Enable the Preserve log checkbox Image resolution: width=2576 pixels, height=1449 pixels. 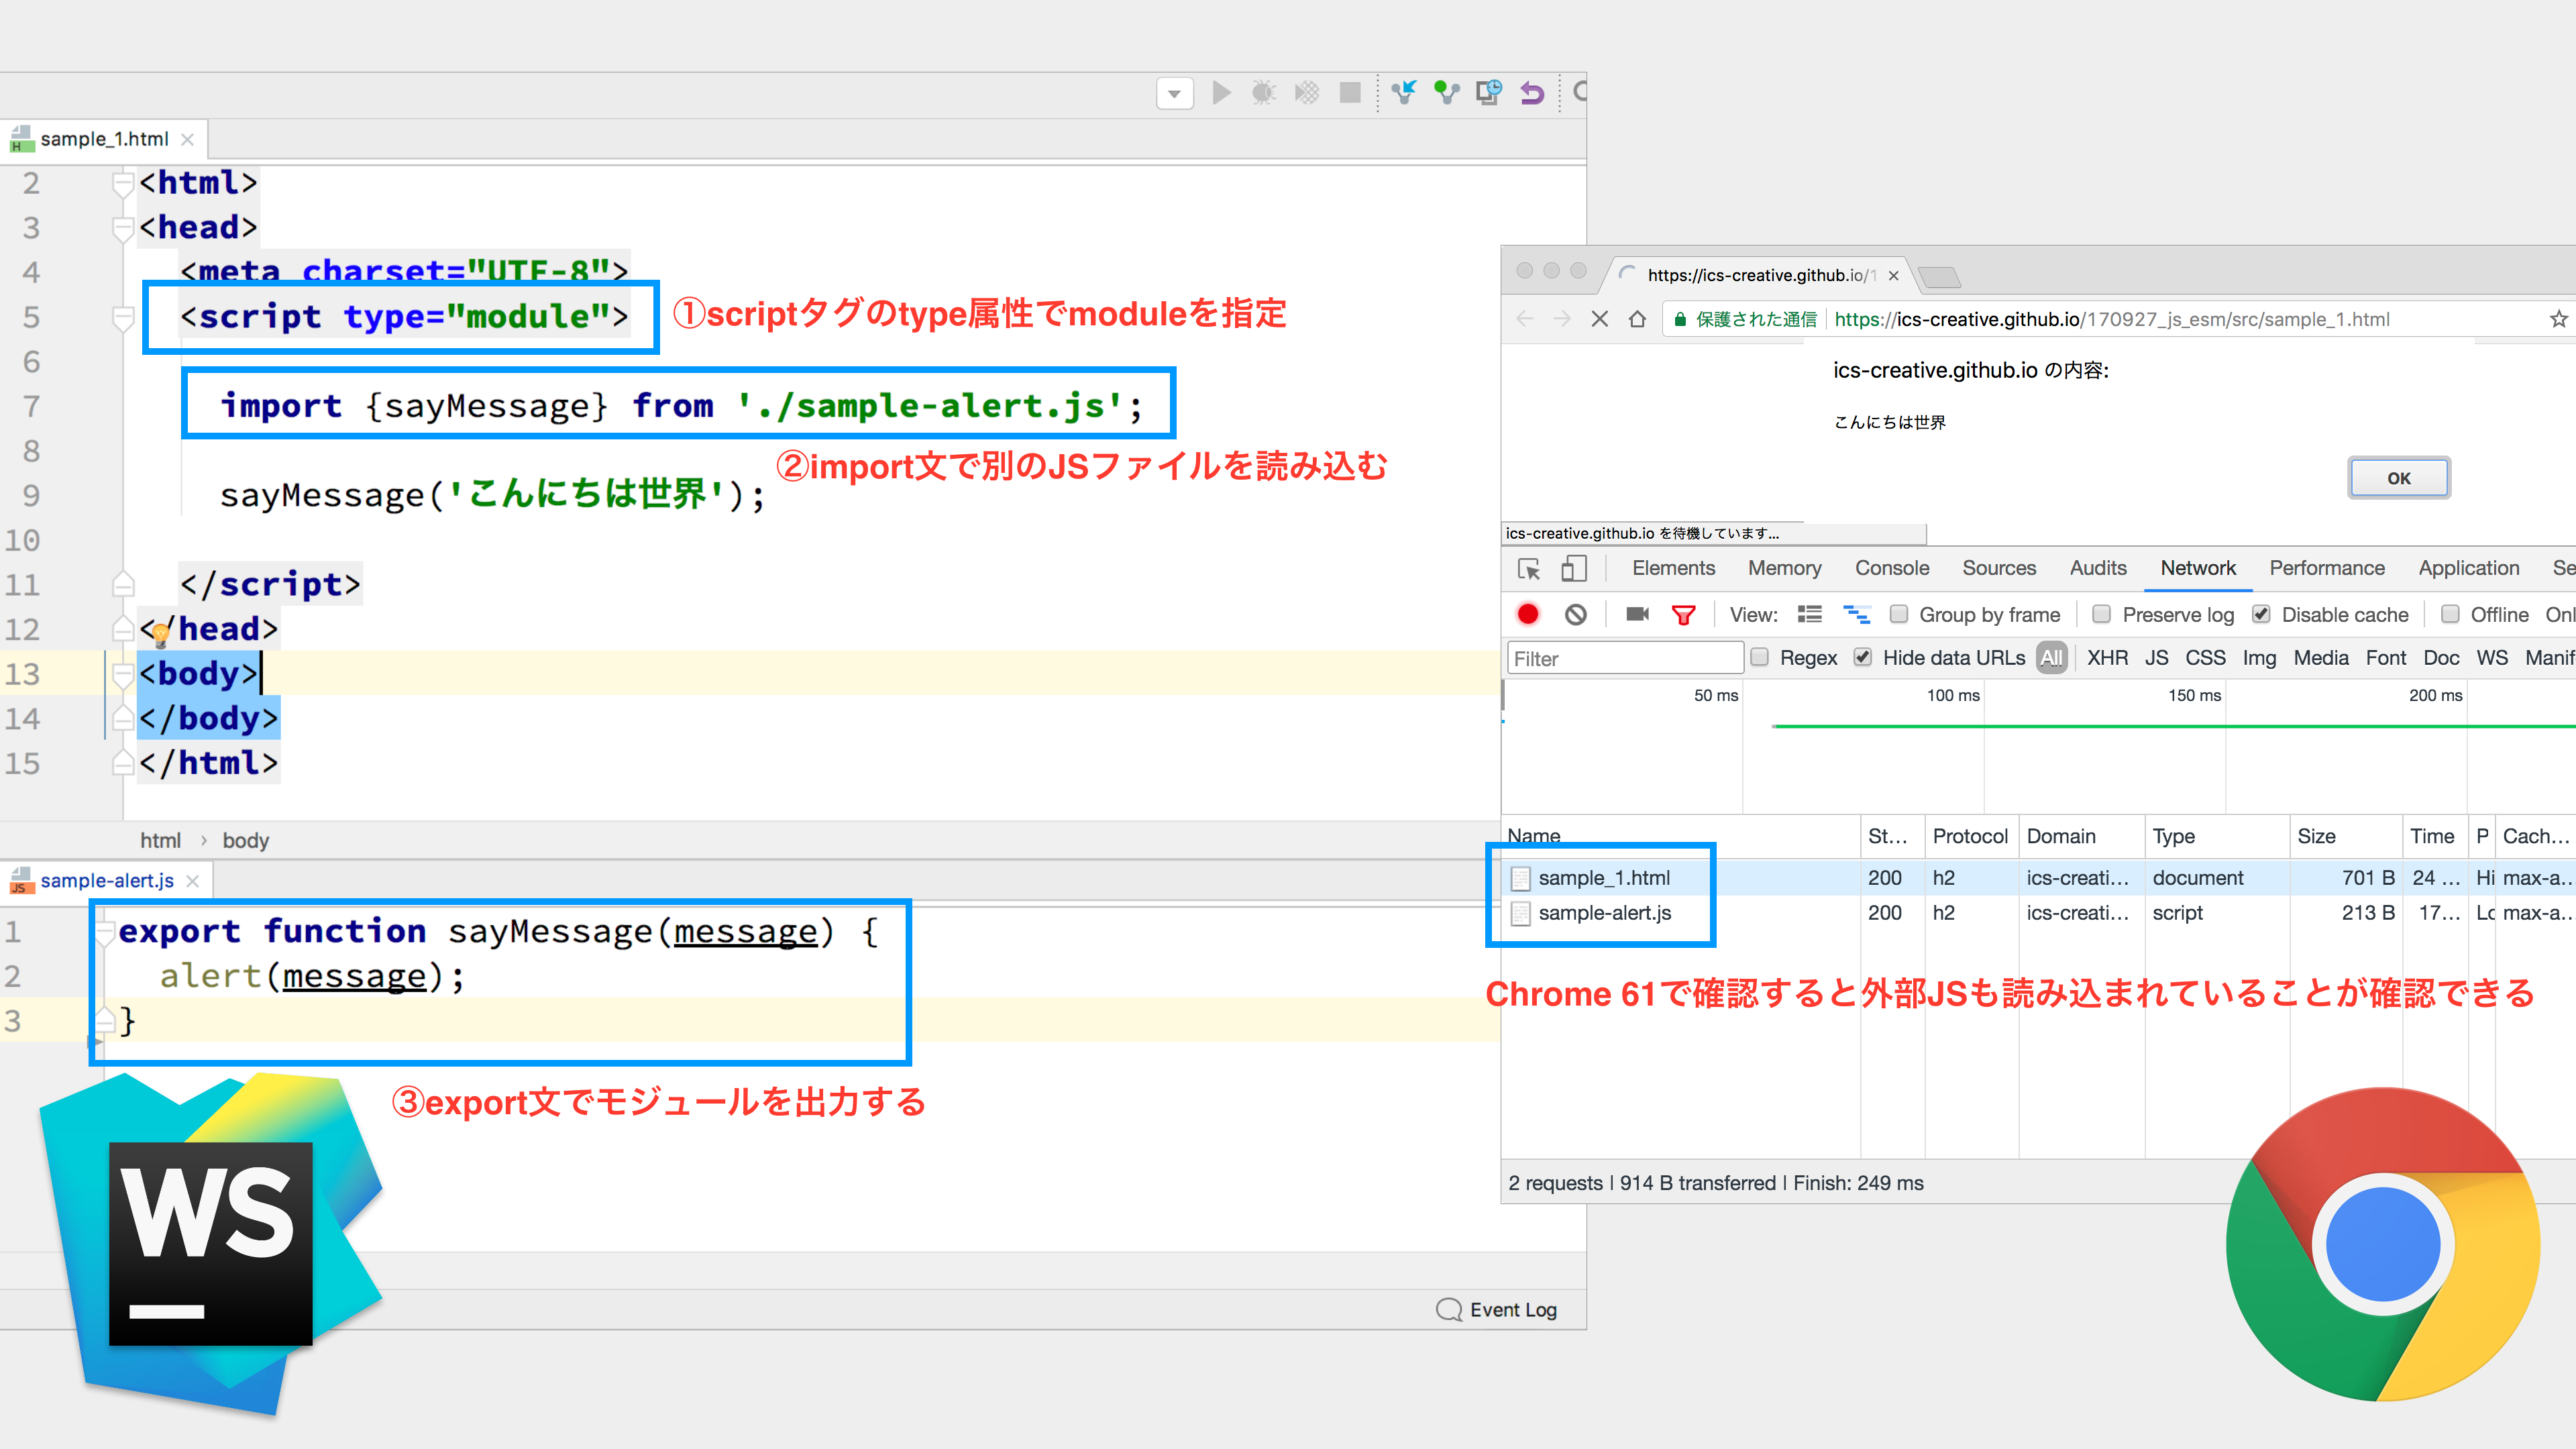2102,614
